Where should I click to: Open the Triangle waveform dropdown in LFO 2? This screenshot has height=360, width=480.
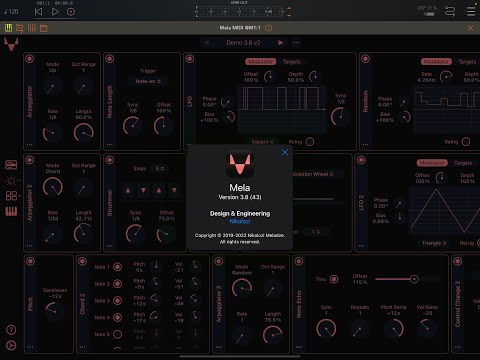pyautogui.click(x=434, y=243)
